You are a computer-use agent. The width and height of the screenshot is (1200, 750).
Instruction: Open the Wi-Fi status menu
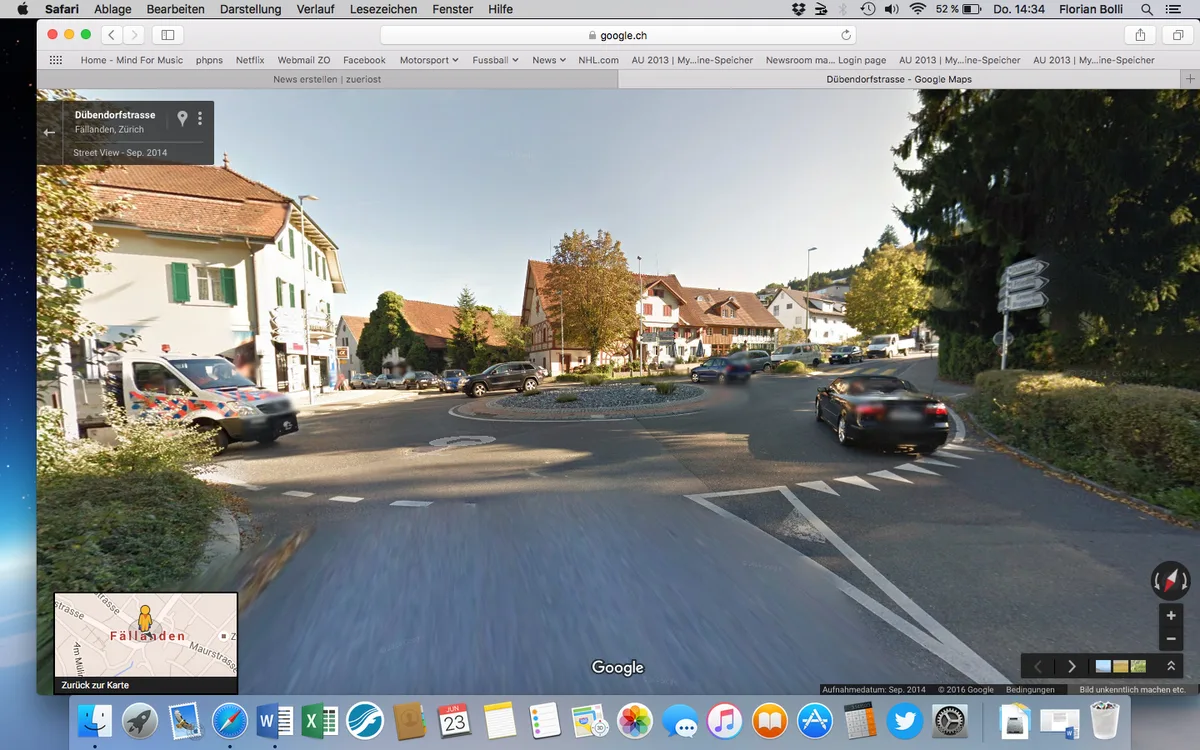(918, 9)
